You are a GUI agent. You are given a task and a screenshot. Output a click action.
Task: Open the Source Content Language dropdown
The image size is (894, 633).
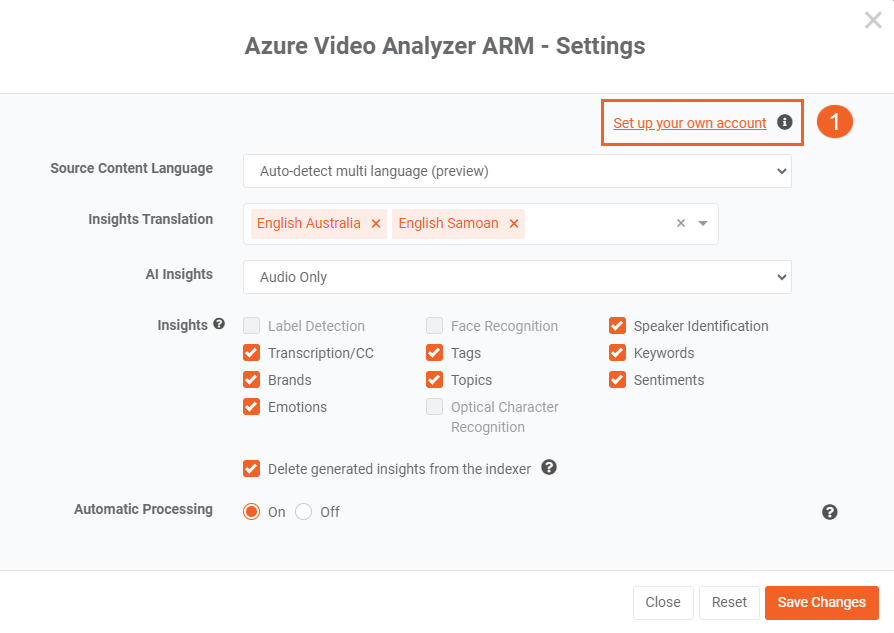517,171
